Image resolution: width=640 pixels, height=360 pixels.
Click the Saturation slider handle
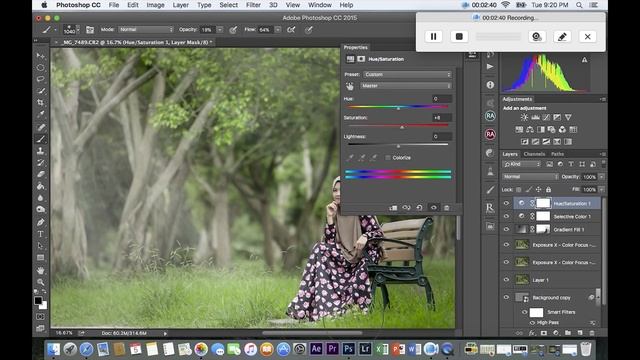point(402,127)
